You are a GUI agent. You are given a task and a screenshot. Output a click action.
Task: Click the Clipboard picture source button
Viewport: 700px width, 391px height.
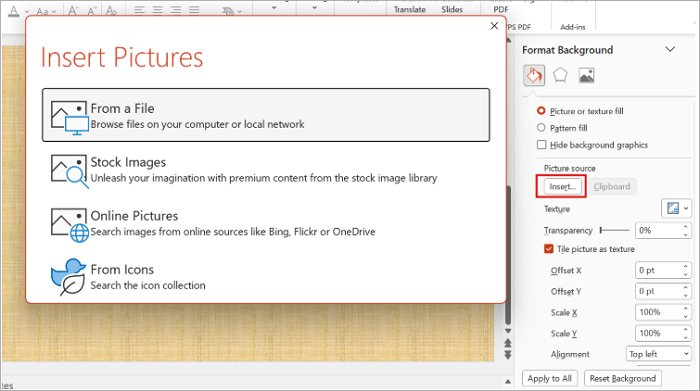pyautogui.click(x=612, y=187)
